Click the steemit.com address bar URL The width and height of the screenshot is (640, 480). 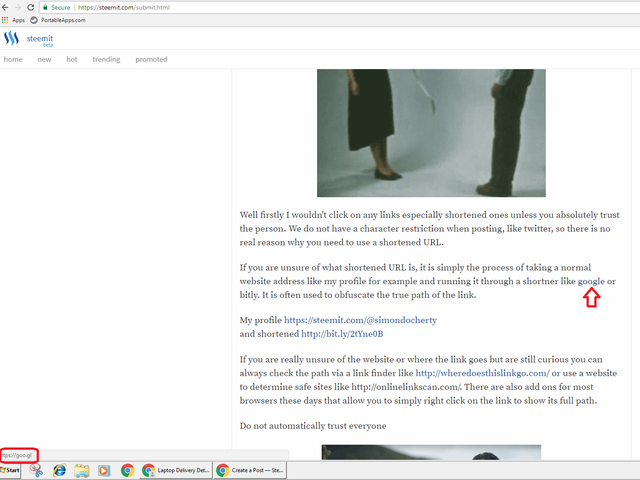coord(124,7)
